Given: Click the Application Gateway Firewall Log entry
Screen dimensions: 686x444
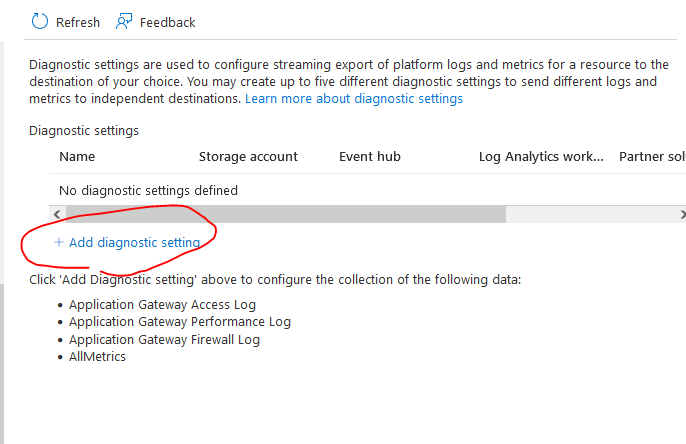Looking at the screenshot, I should pyautogui.click(x=164, y=339).
